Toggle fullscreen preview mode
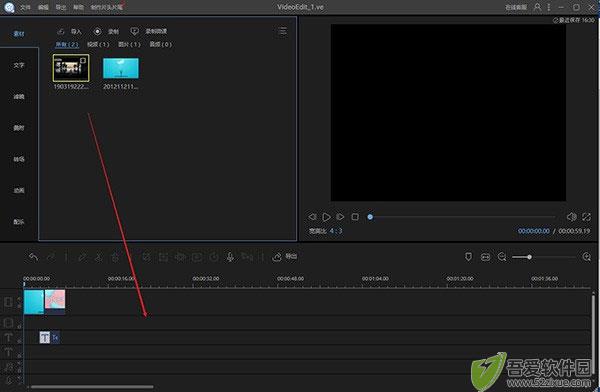The image size is (600, 392). click(x=586, y=217)
